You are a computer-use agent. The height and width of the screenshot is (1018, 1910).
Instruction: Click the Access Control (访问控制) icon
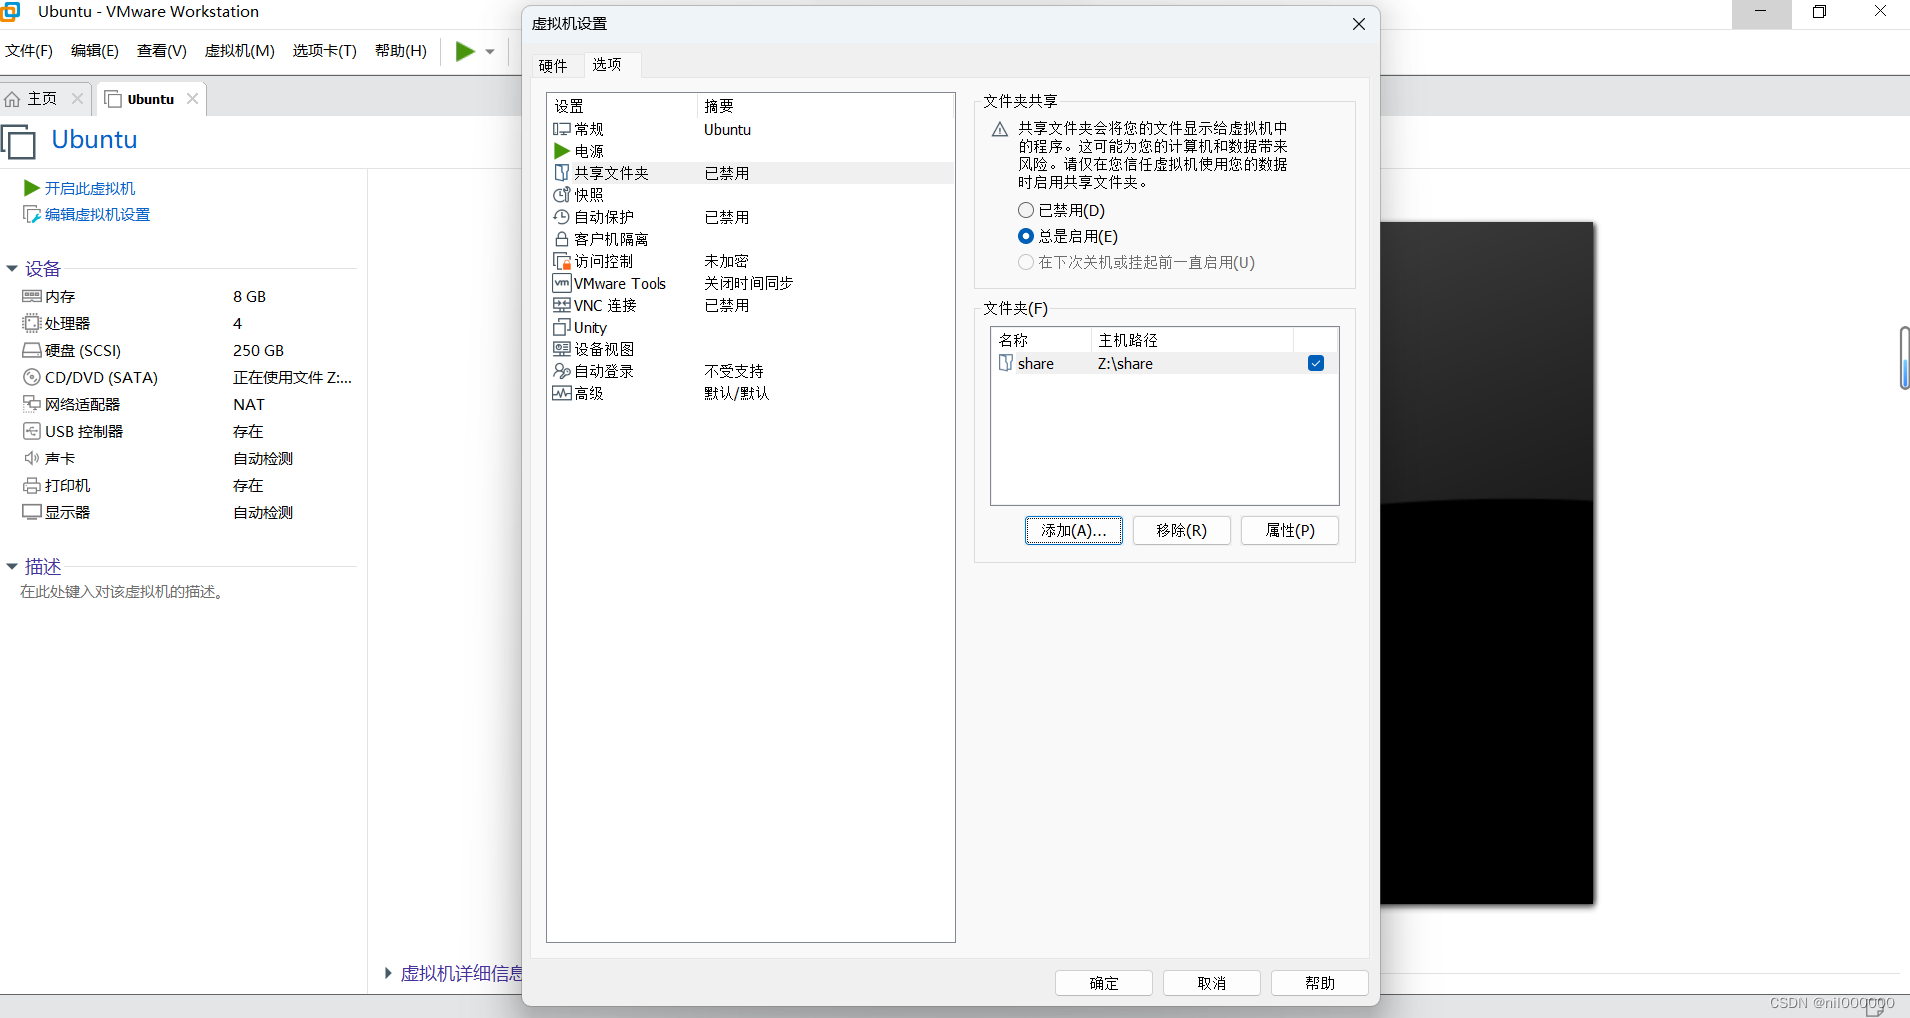point(562,261)
